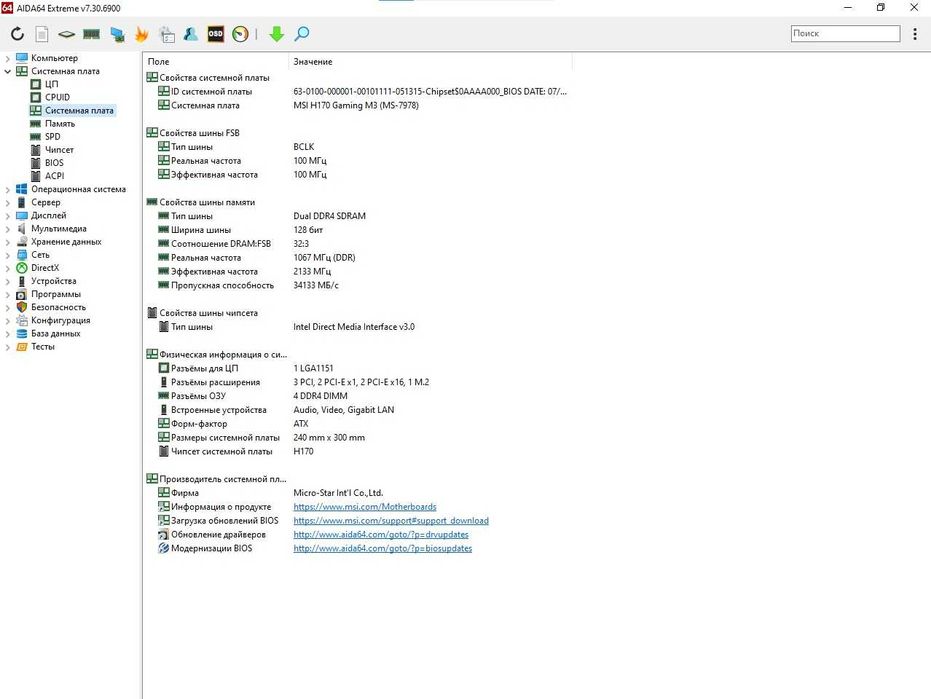Click the green download arrow icon
931x699 pixels.
pos(277,34)
